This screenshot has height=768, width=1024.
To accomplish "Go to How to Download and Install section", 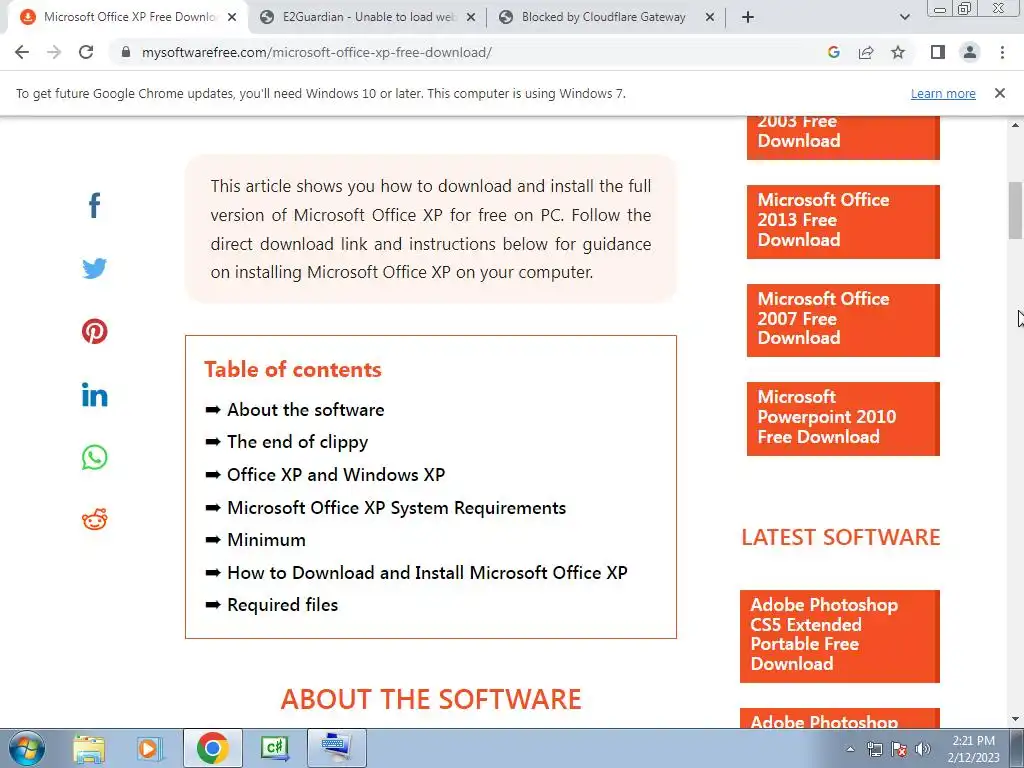I will tap(427, 573).
